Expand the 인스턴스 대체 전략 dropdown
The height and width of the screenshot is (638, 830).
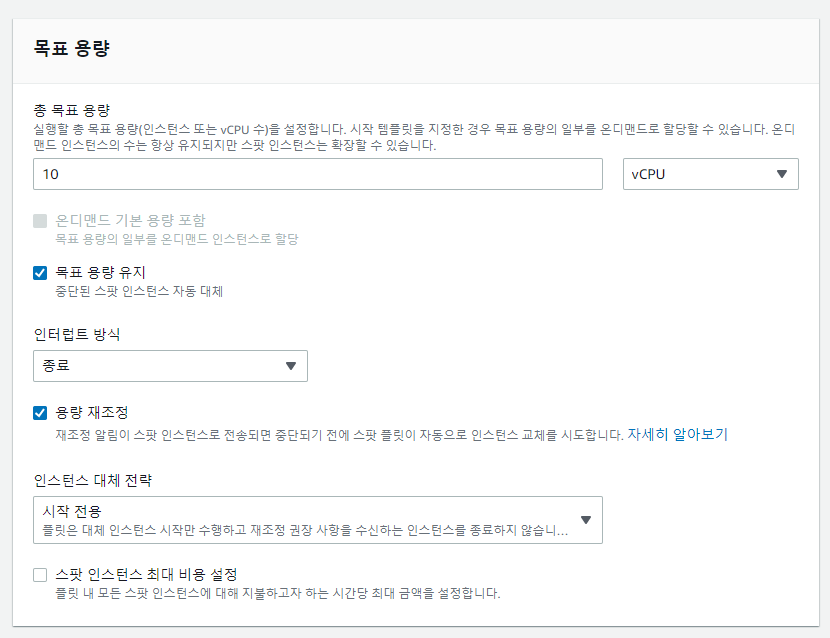pyautogui.click(x=318, y=520)
